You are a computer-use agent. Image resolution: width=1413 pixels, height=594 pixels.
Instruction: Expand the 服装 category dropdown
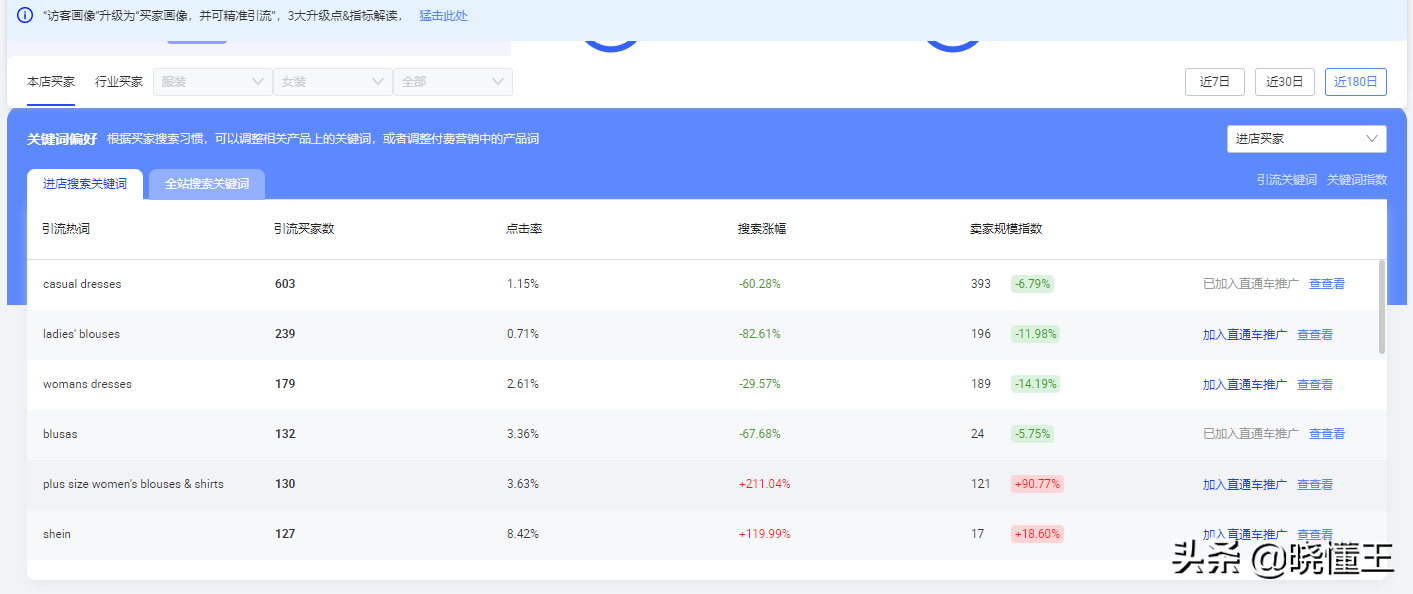tap(213, 82)
